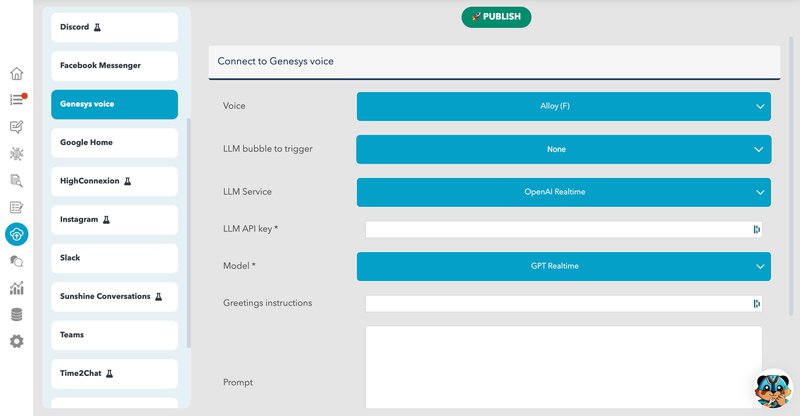800x416 pixels.
Task: Open the form checklist icon in sidebar
Action: pyautogui.click(x=16, y=207)
